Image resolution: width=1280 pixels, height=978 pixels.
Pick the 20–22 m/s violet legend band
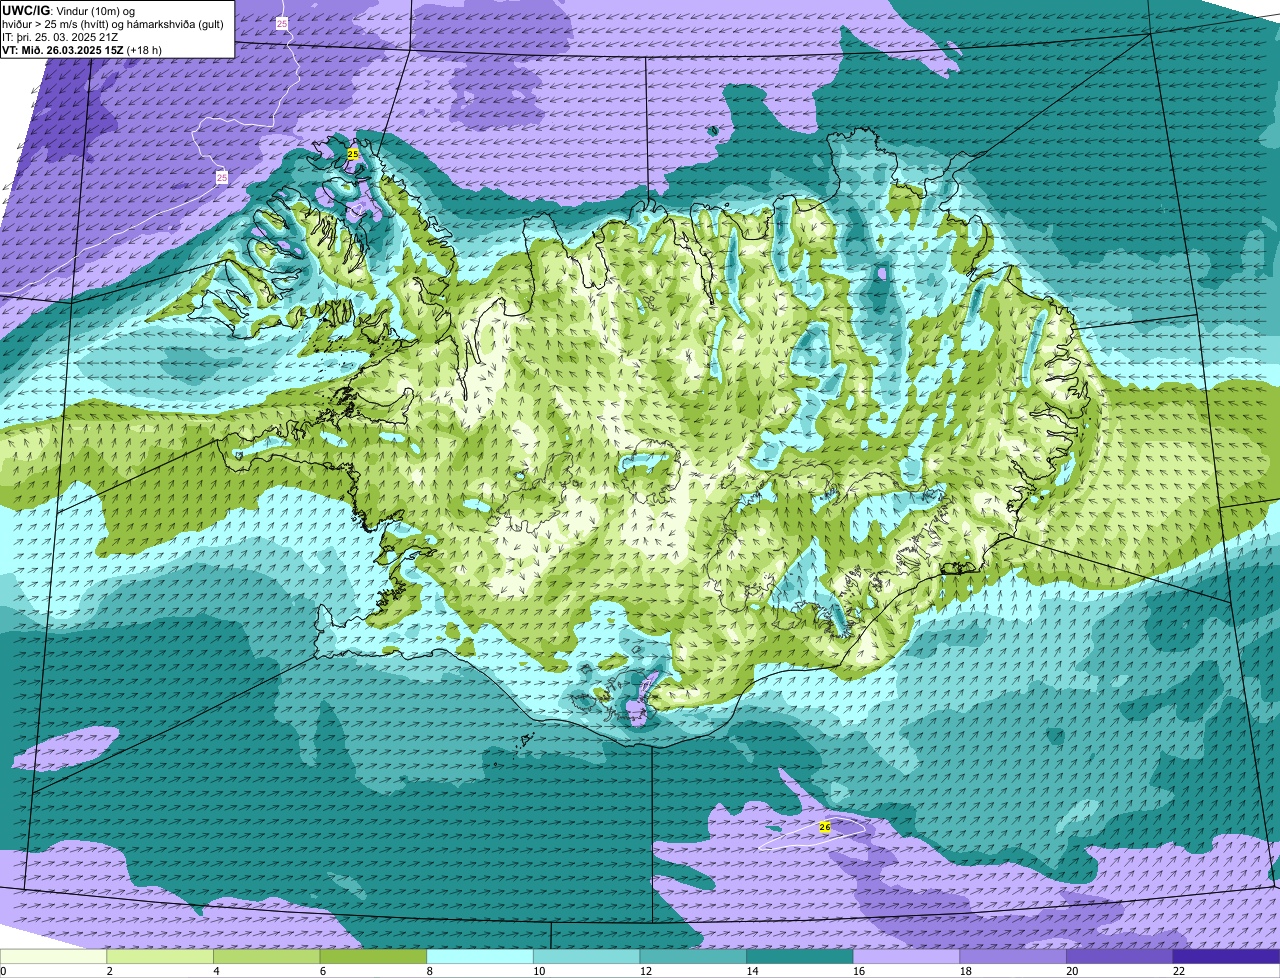click(1119, 956)
